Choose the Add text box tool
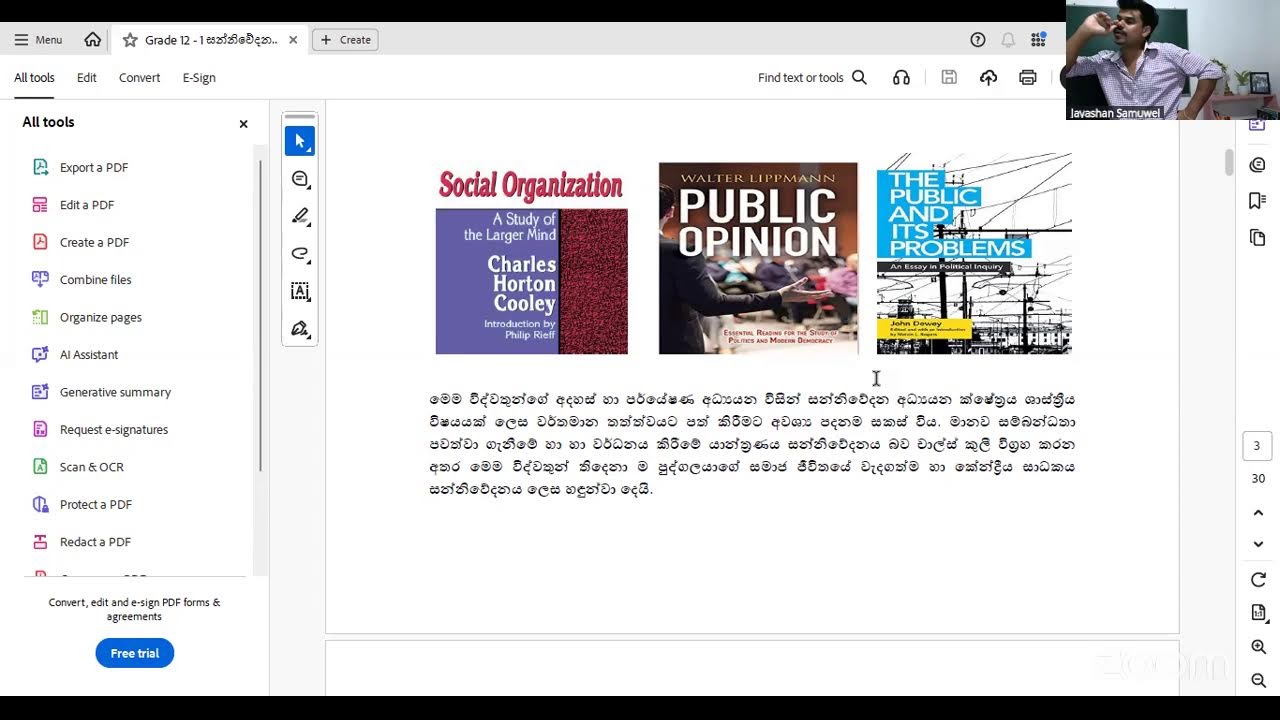1280x720 pixels. click(x=300, y=291)
